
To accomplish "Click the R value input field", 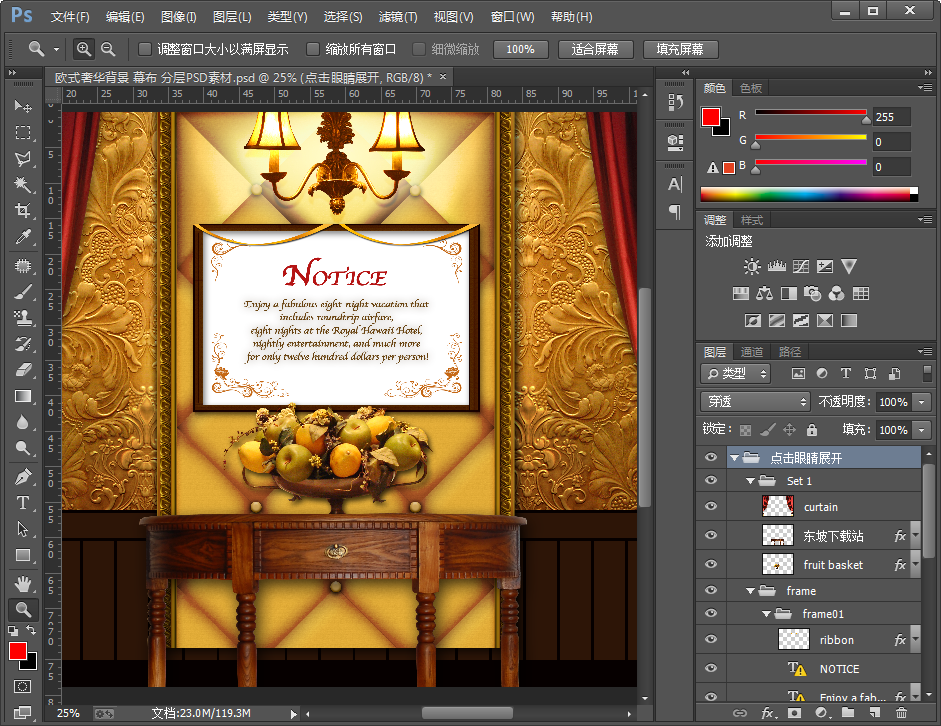I will [x=891, y=116].
